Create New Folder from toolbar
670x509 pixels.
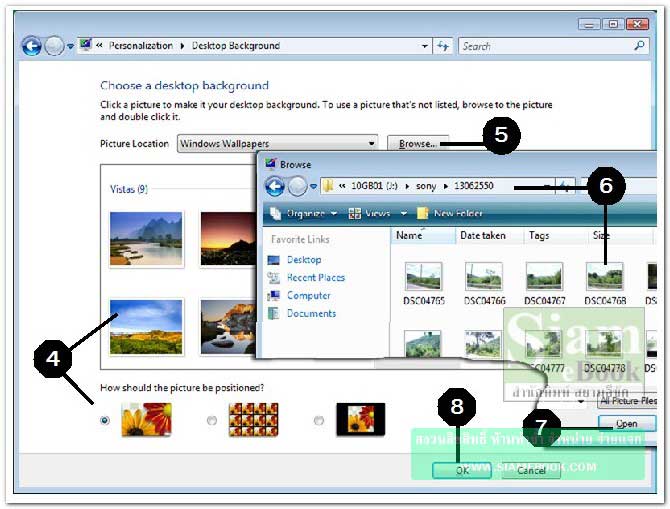450,213
